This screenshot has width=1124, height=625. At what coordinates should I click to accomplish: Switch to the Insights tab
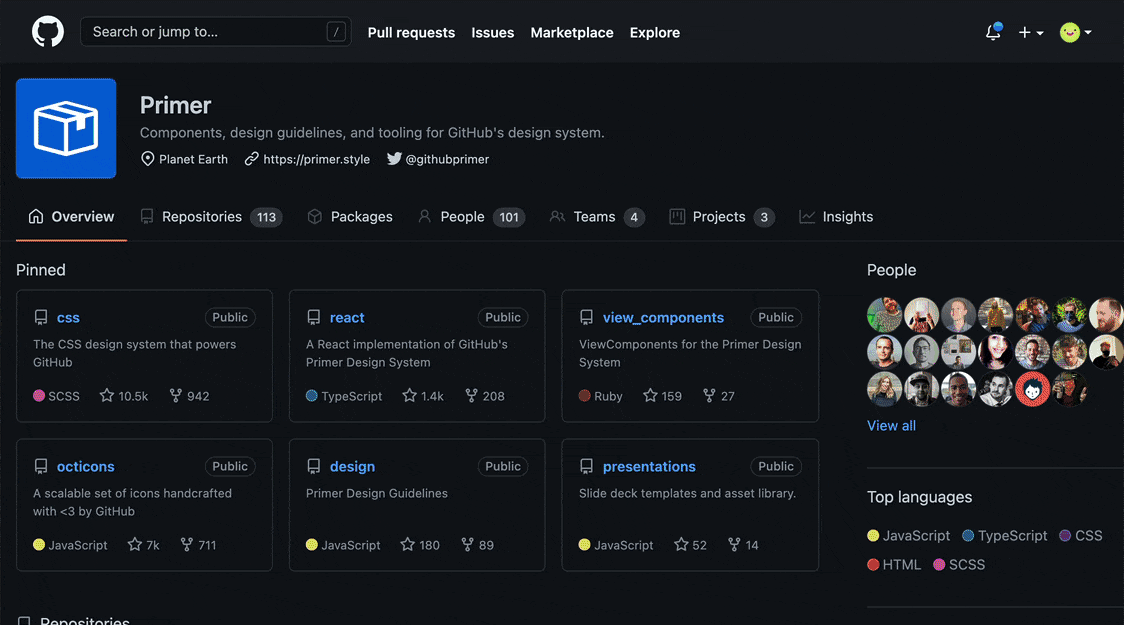[836, 216]
